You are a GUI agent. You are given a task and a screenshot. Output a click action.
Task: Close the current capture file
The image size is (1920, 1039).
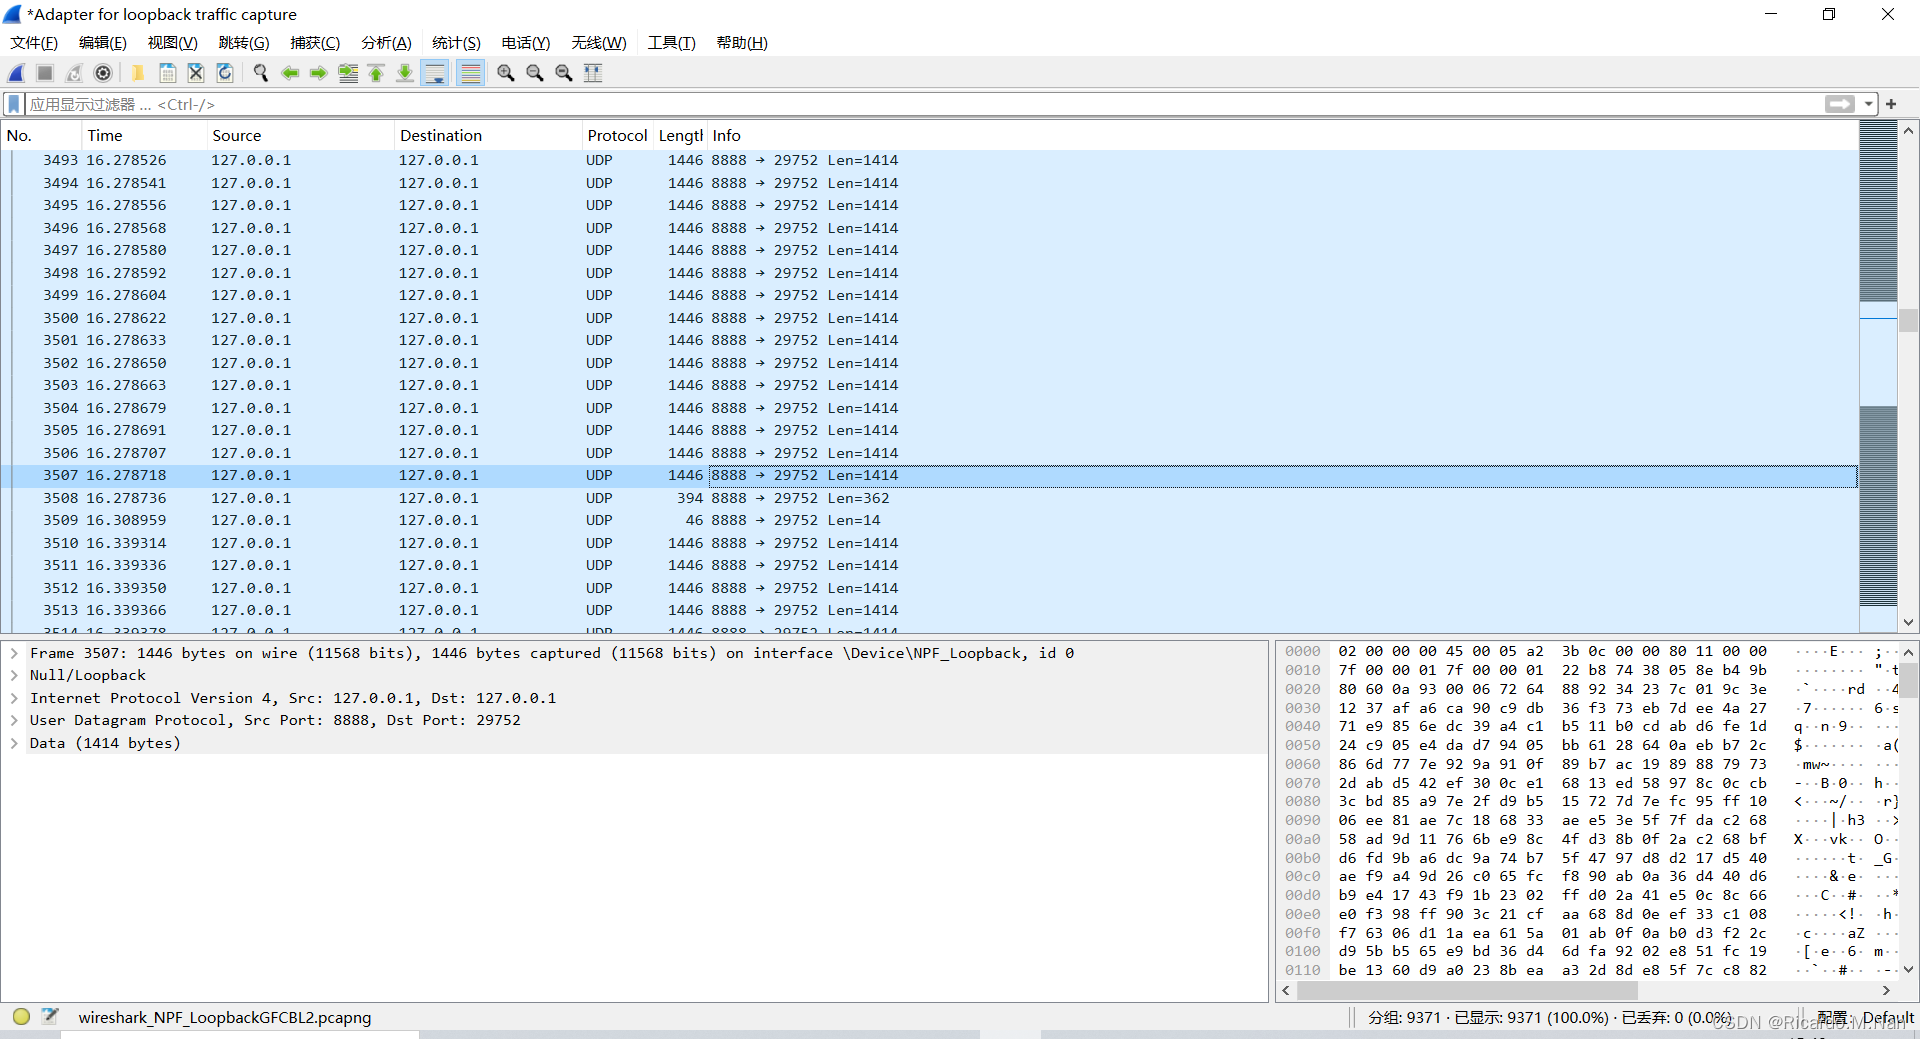point(196,73)
